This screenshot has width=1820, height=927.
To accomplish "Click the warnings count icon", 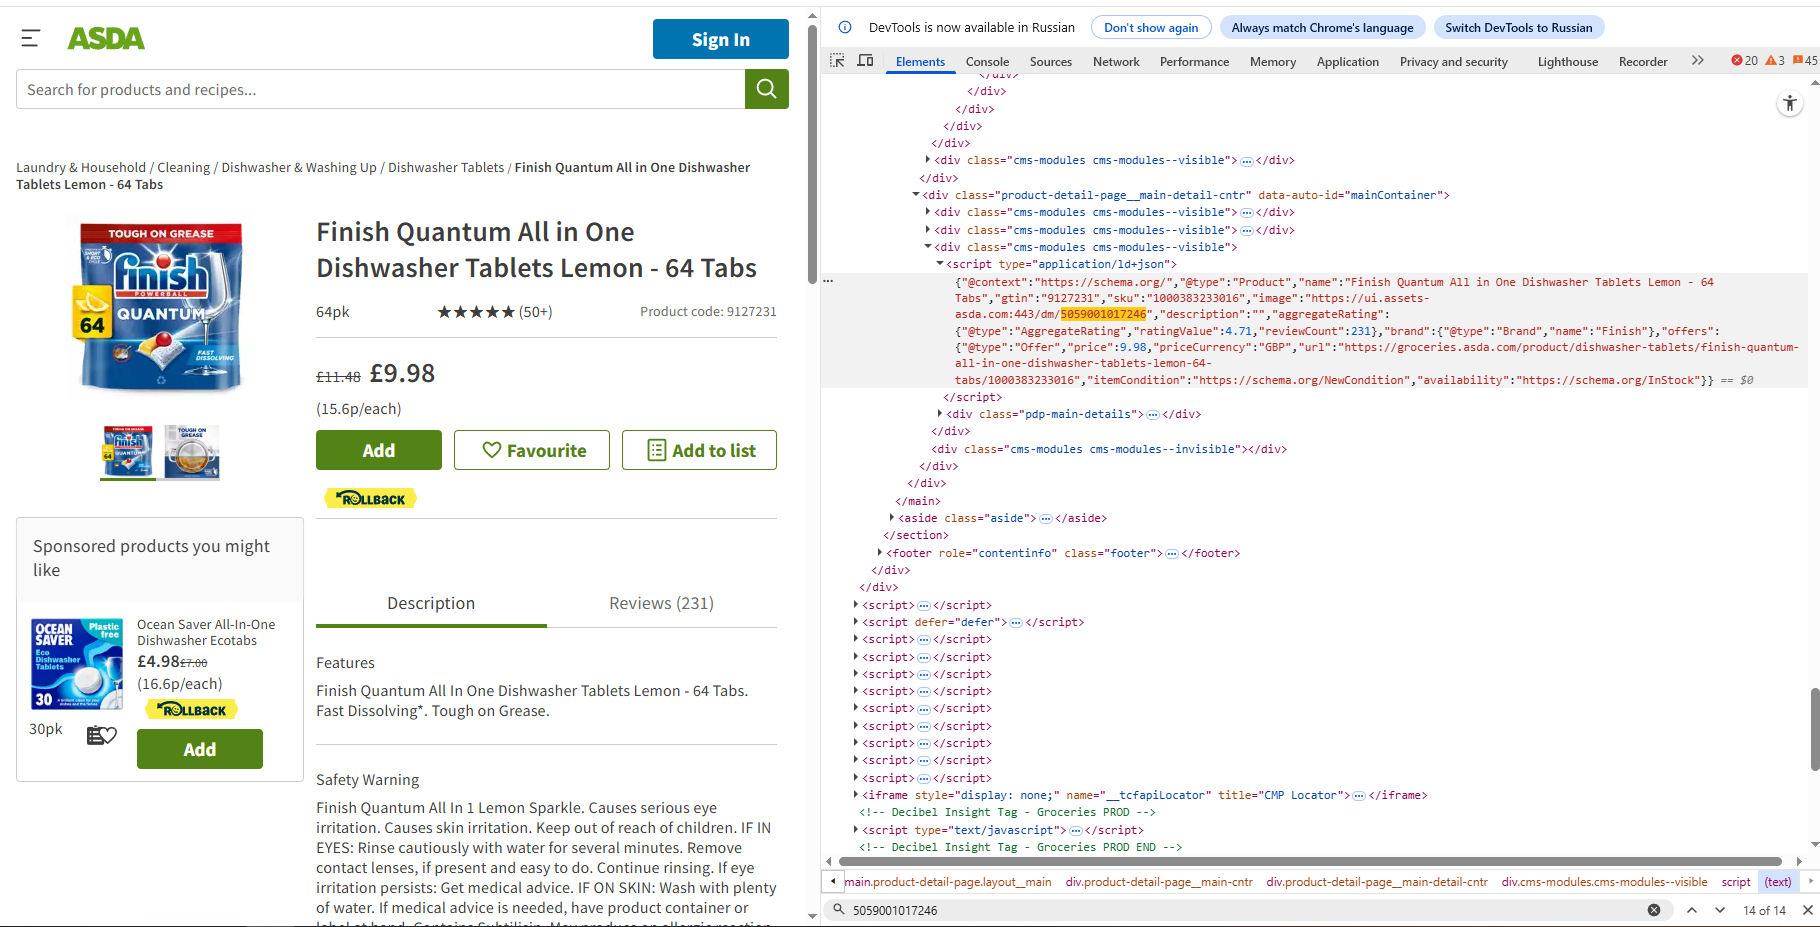I will [x=1775, y=61].
